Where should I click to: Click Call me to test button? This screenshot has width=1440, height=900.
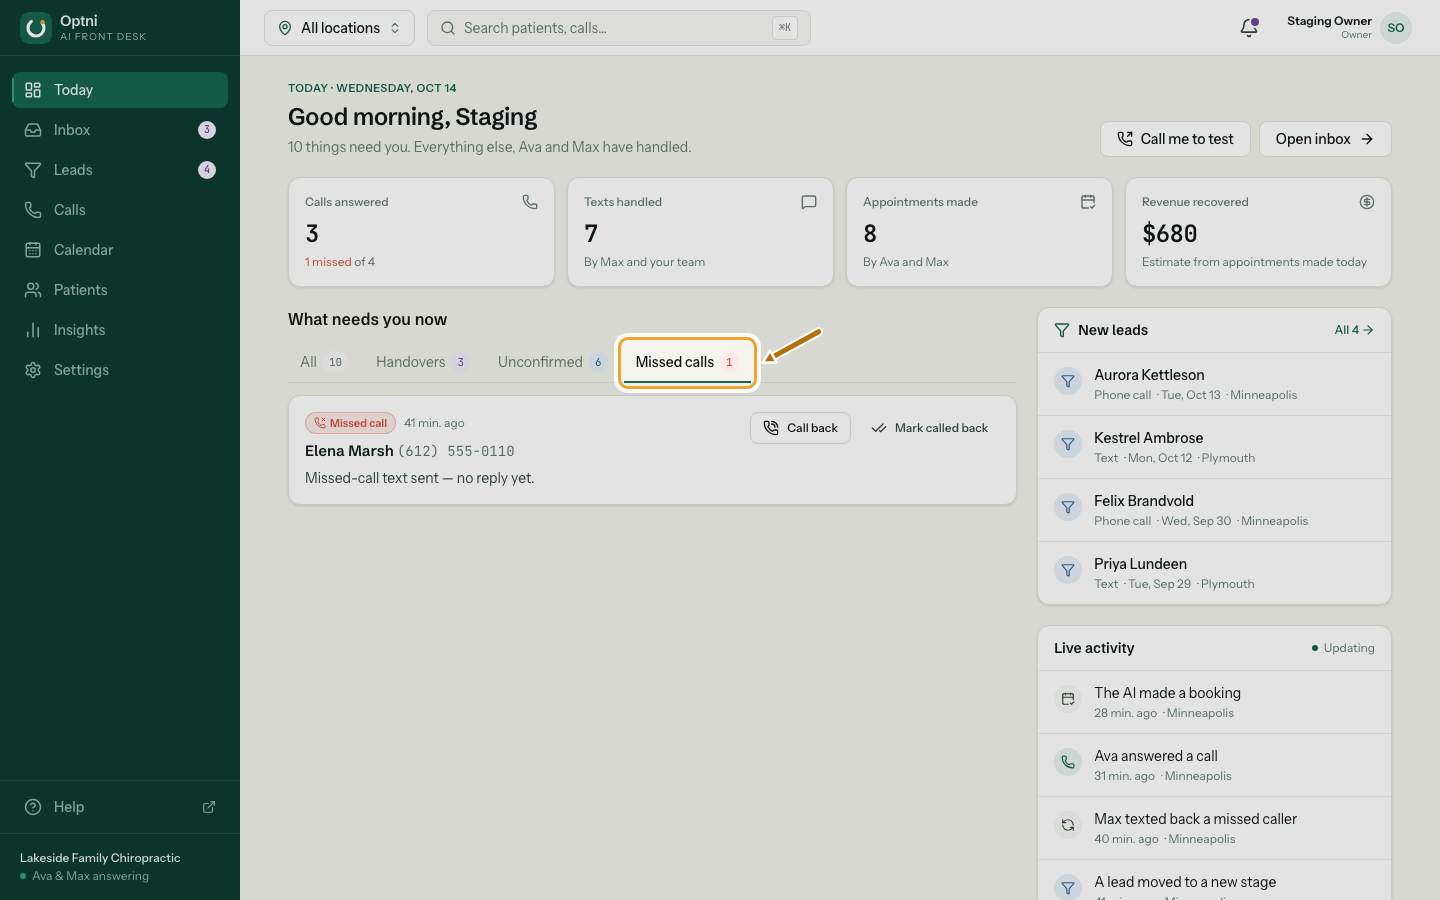pyautogui.click(x=1175, y=139)
